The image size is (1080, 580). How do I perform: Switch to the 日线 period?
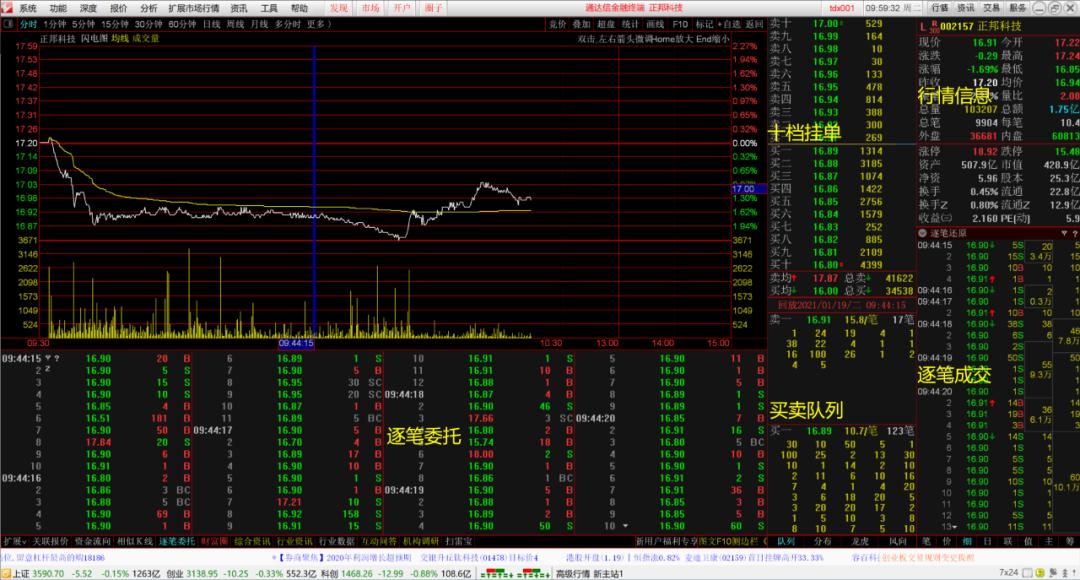point(211,24)
